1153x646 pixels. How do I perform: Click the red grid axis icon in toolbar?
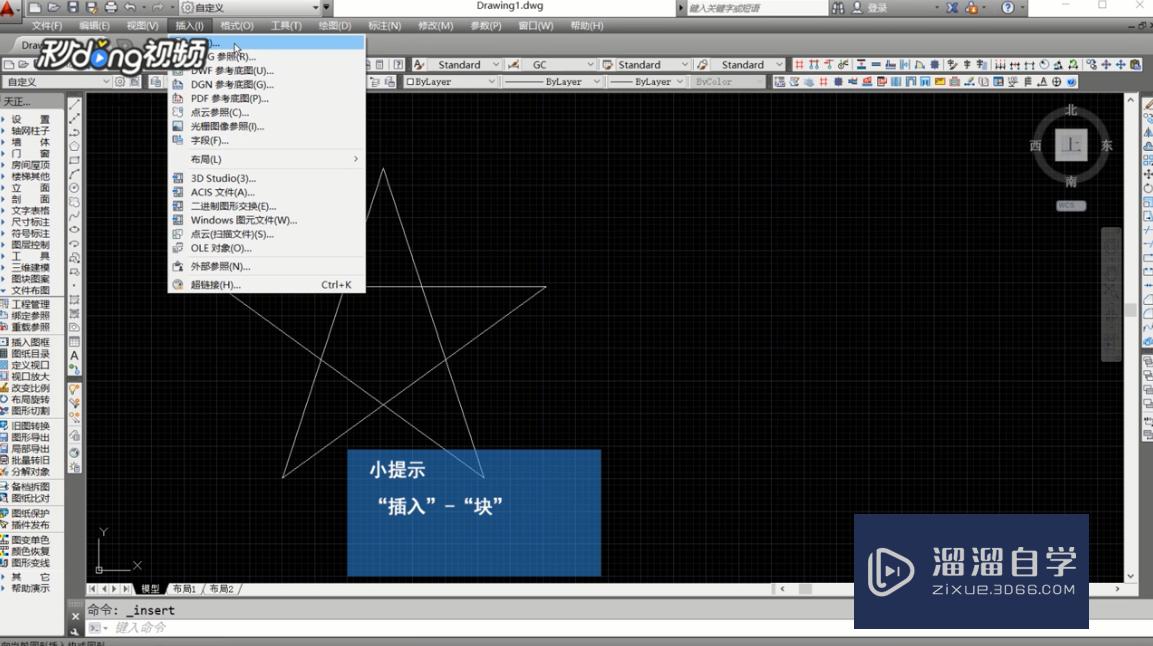pos(799,65)
